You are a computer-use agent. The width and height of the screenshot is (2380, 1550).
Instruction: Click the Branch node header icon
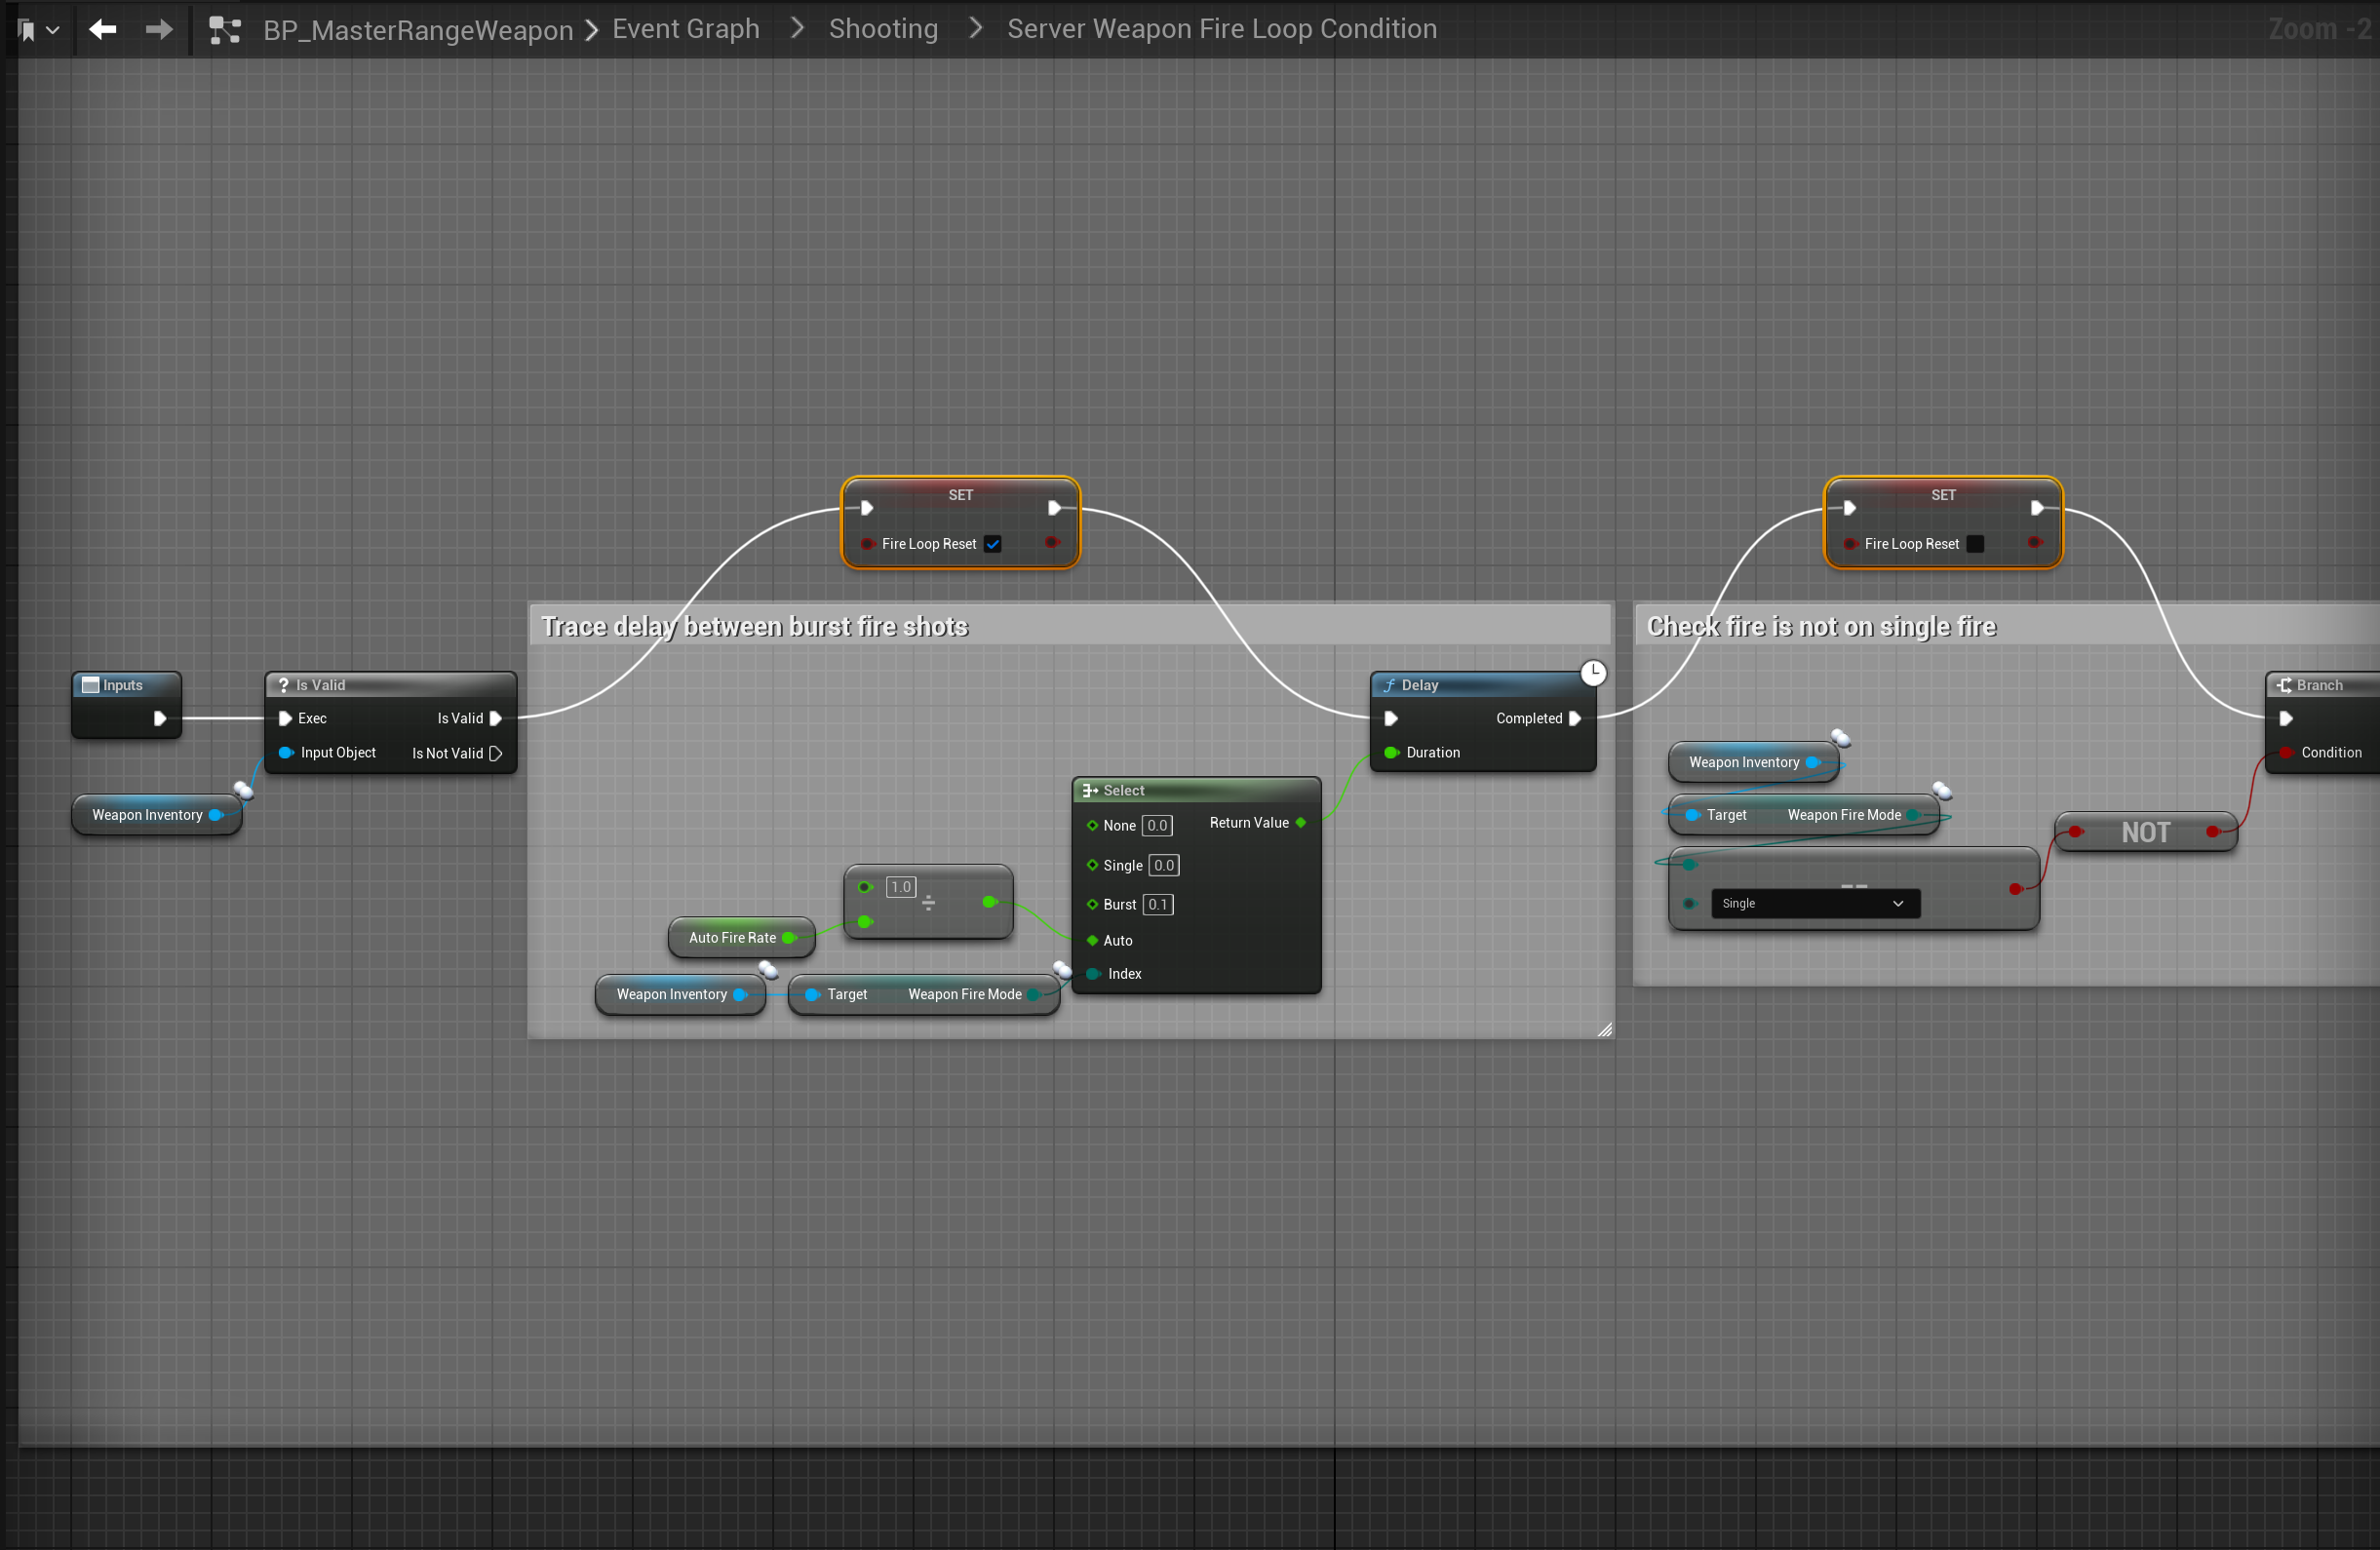click(x=2284, y=685)
